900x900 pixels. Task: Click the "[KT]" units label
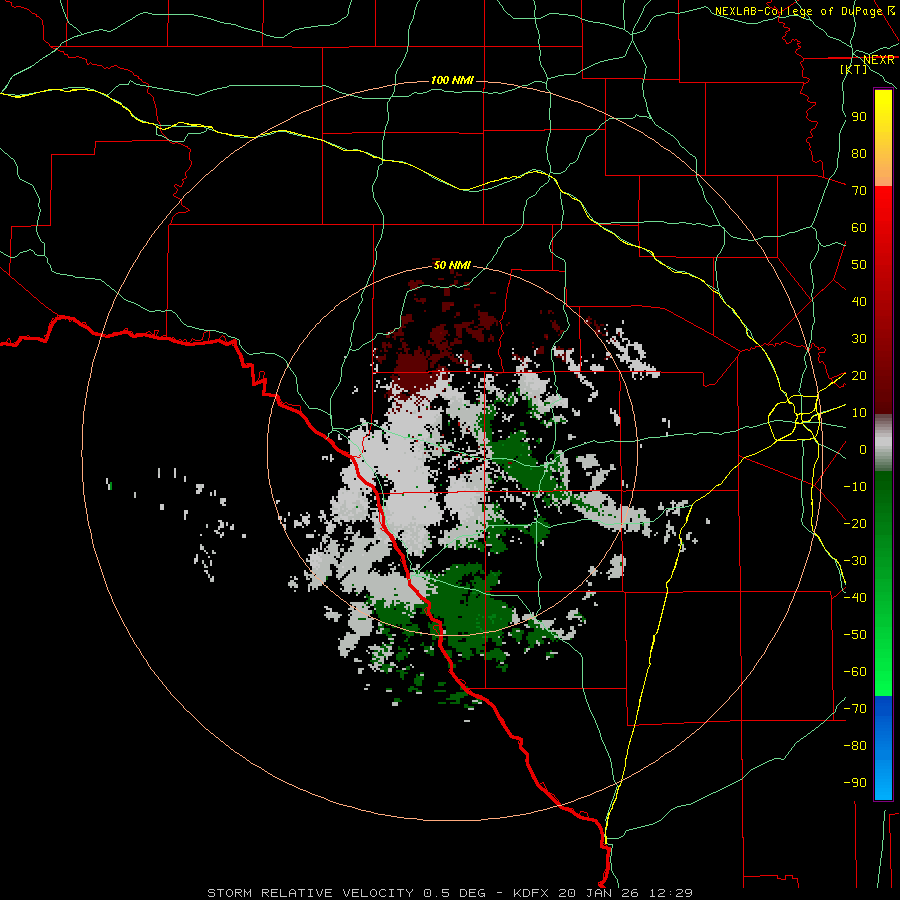click(x=854, y=69)
